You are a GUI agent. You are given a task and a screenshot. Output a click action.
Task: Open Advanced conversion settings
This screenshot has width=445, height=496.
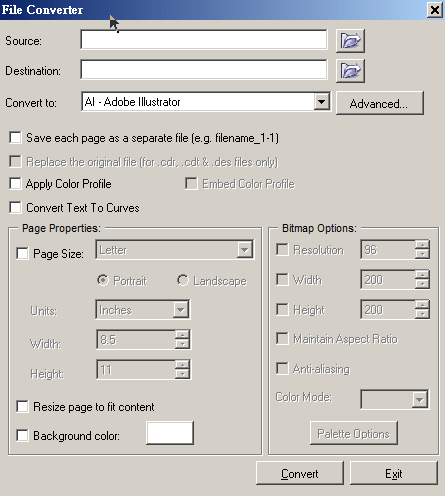[380, 103]
